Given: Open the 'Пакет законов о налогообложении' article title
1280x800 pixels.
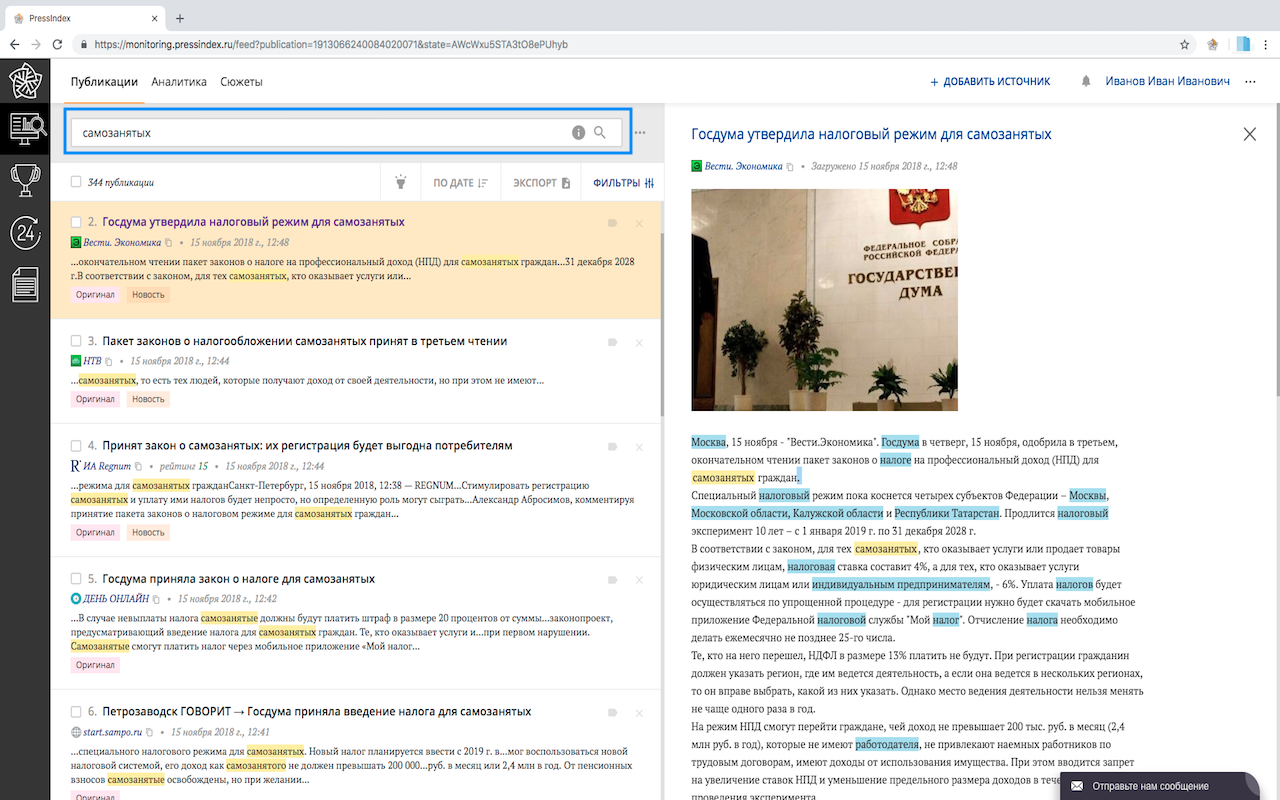Looking at the screenshot, I should click(x=304, y=341).
